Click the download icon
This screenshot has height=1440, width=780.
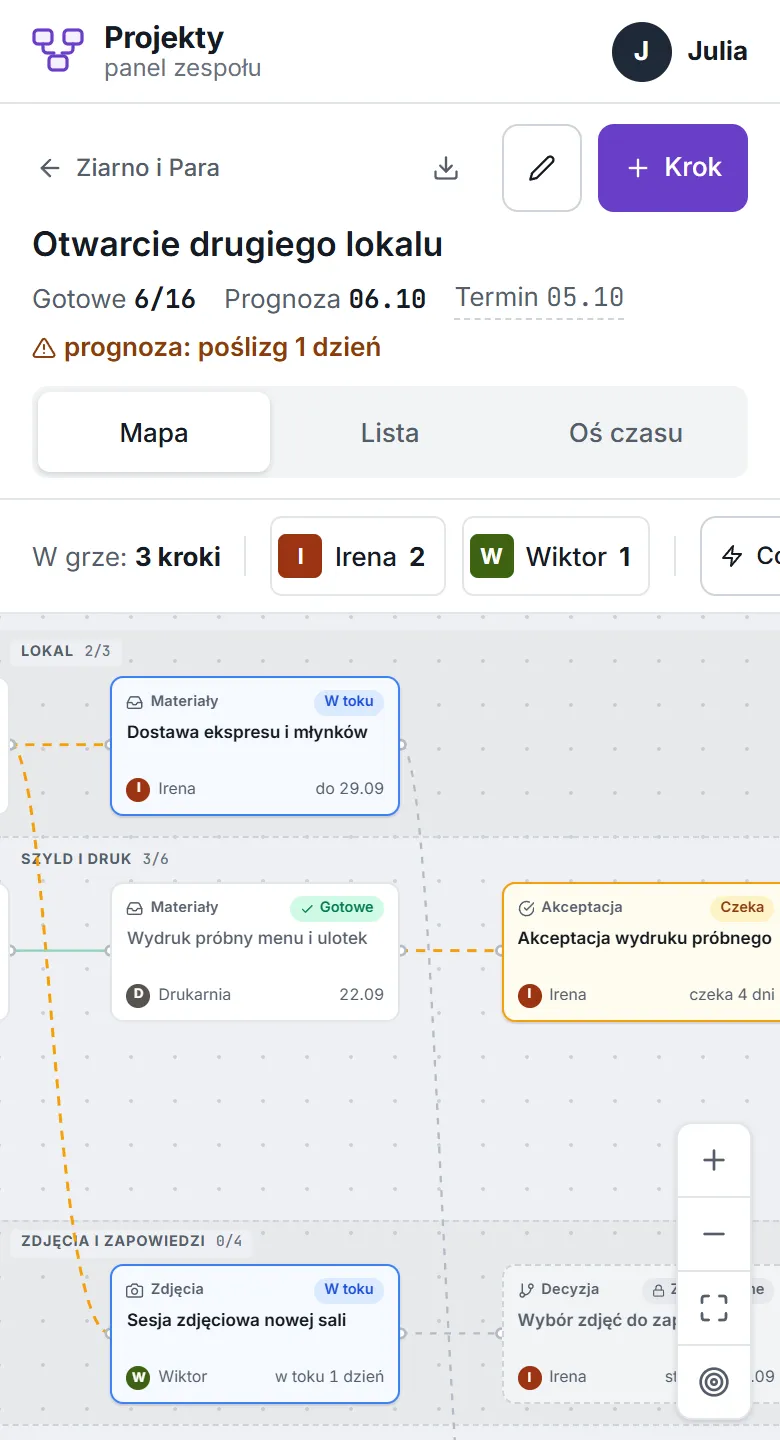446,168
